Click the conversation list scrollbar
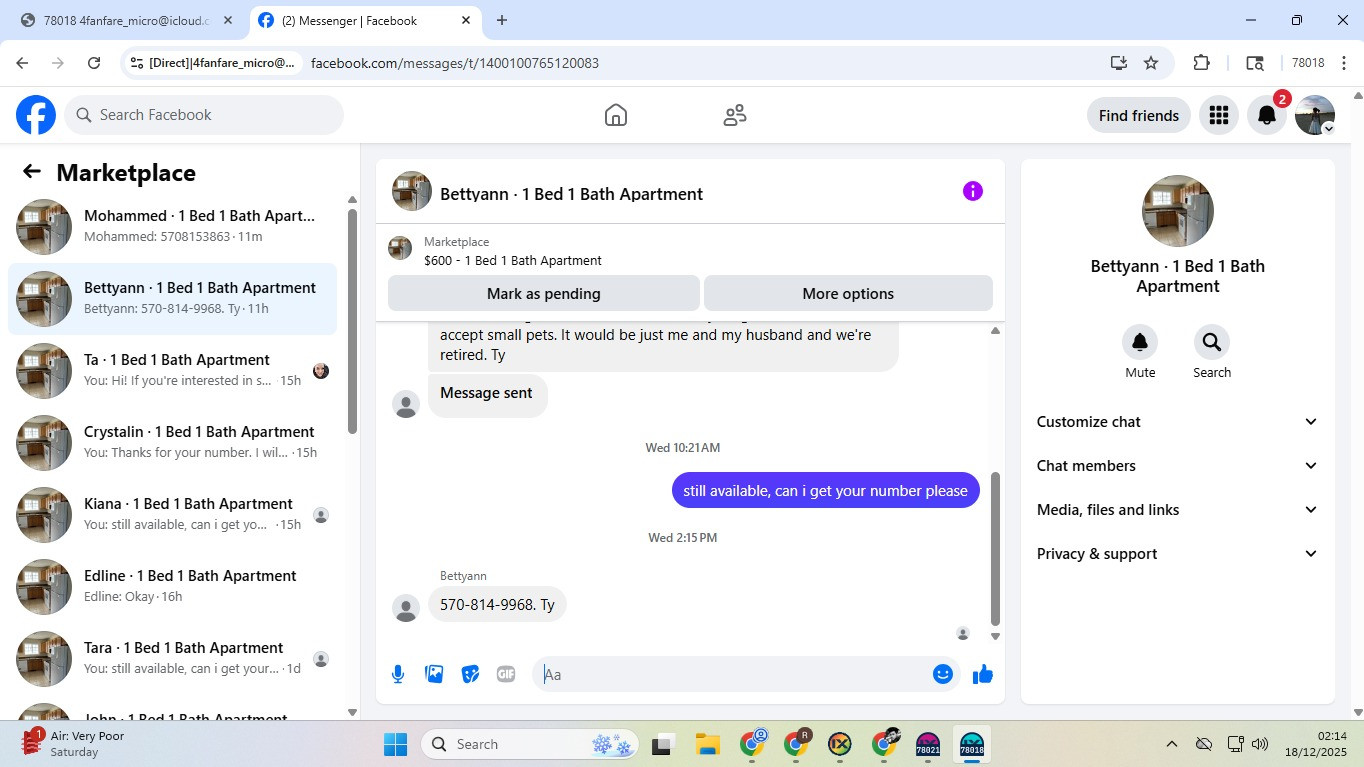1364x767 pixels. pos(352,320)
